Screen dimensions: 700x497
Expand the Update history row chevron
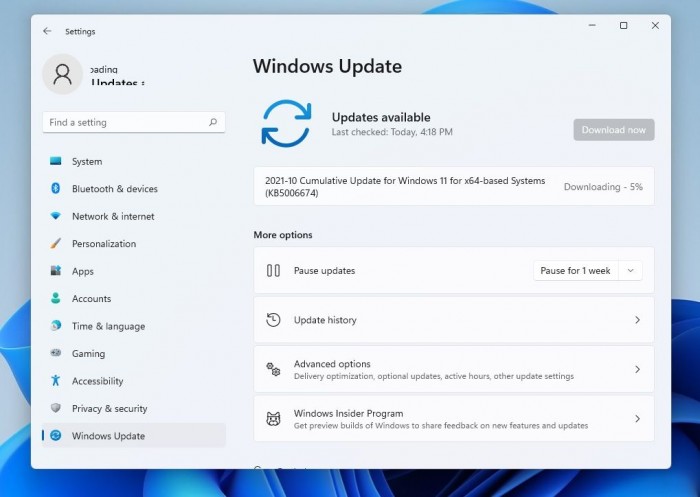[637, 320]
